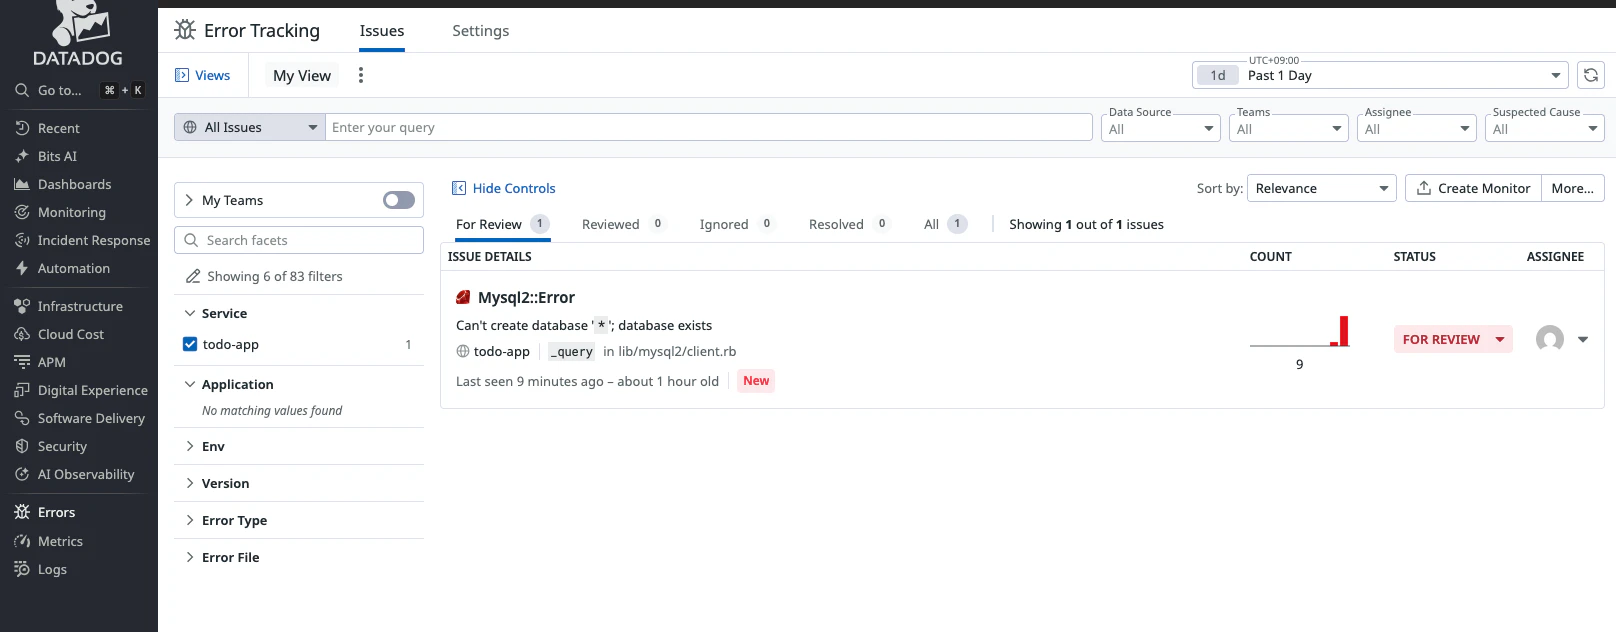
Task: Select the Resolved tab
Action: point(849,224)
